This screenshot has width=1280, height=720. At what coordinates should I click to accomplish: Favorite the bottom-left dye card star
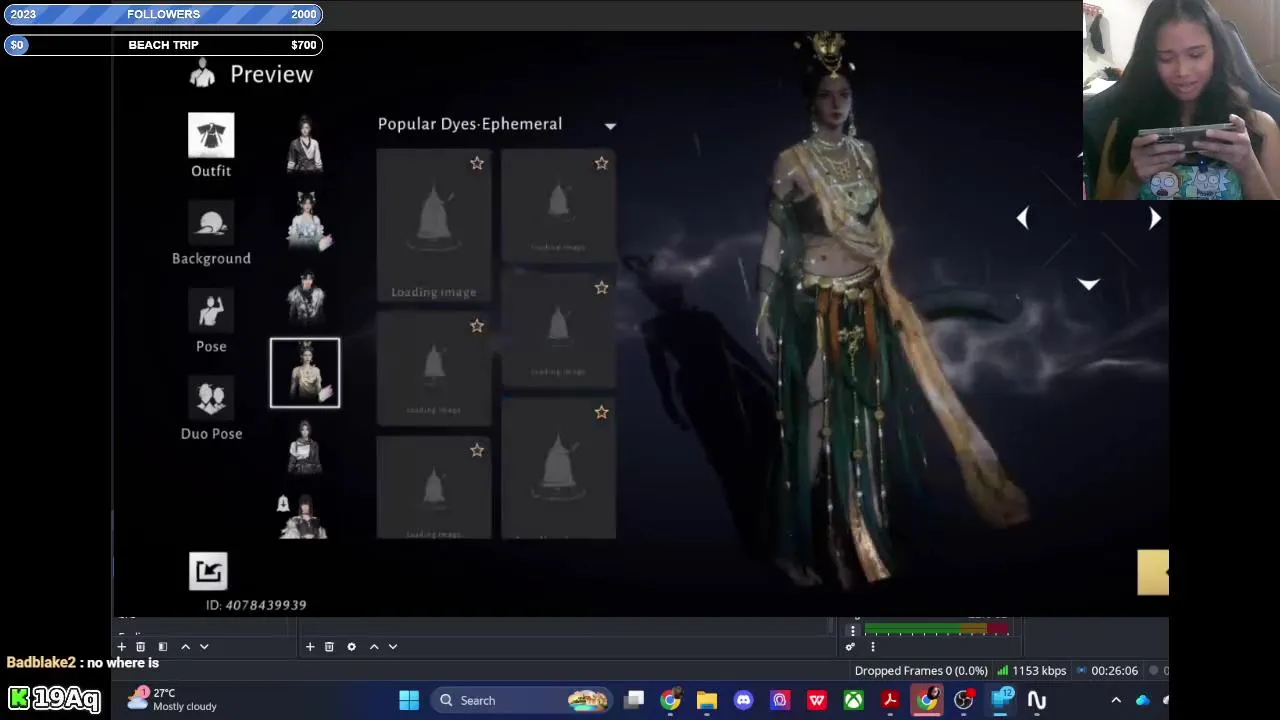pos(477,451)
